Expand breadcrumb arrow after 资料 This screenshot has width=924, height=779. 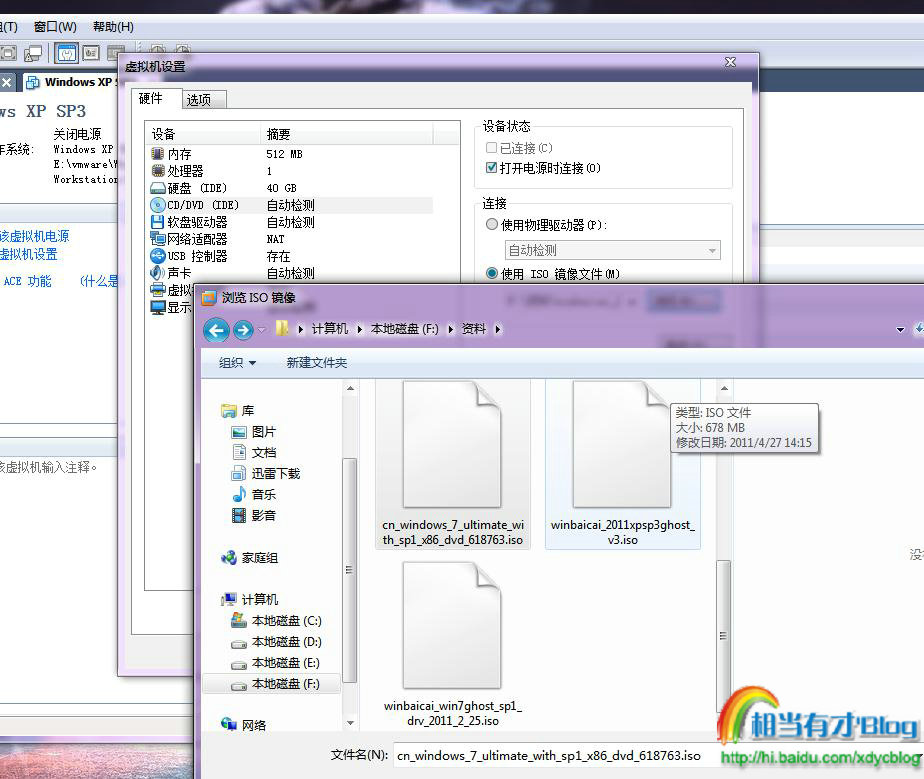tap(497, 329)
